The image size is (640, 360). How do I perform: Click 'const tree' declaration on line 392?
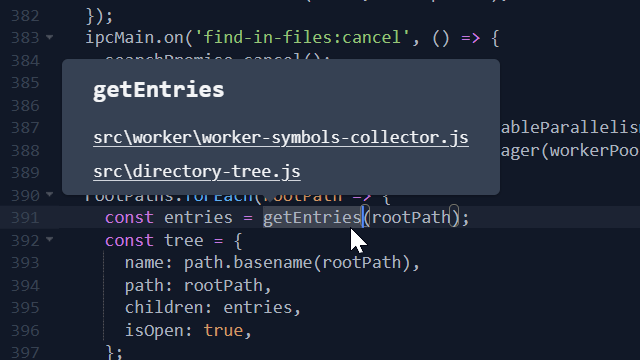[154, 240]
